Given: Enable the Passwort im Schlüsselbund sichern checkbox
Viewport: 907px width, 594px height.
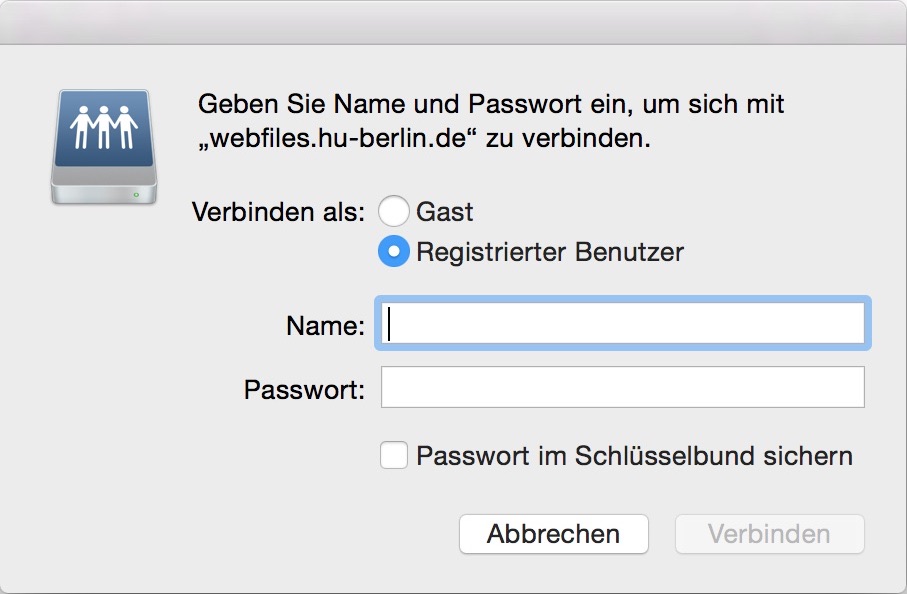Looking at the screenshot, I should tap(394, 456).
